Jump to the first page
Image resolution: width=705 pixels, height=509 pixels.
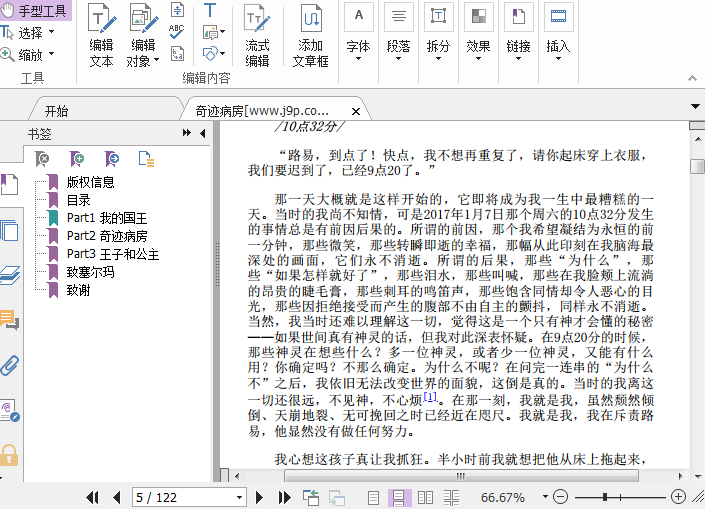coord(93,497)
